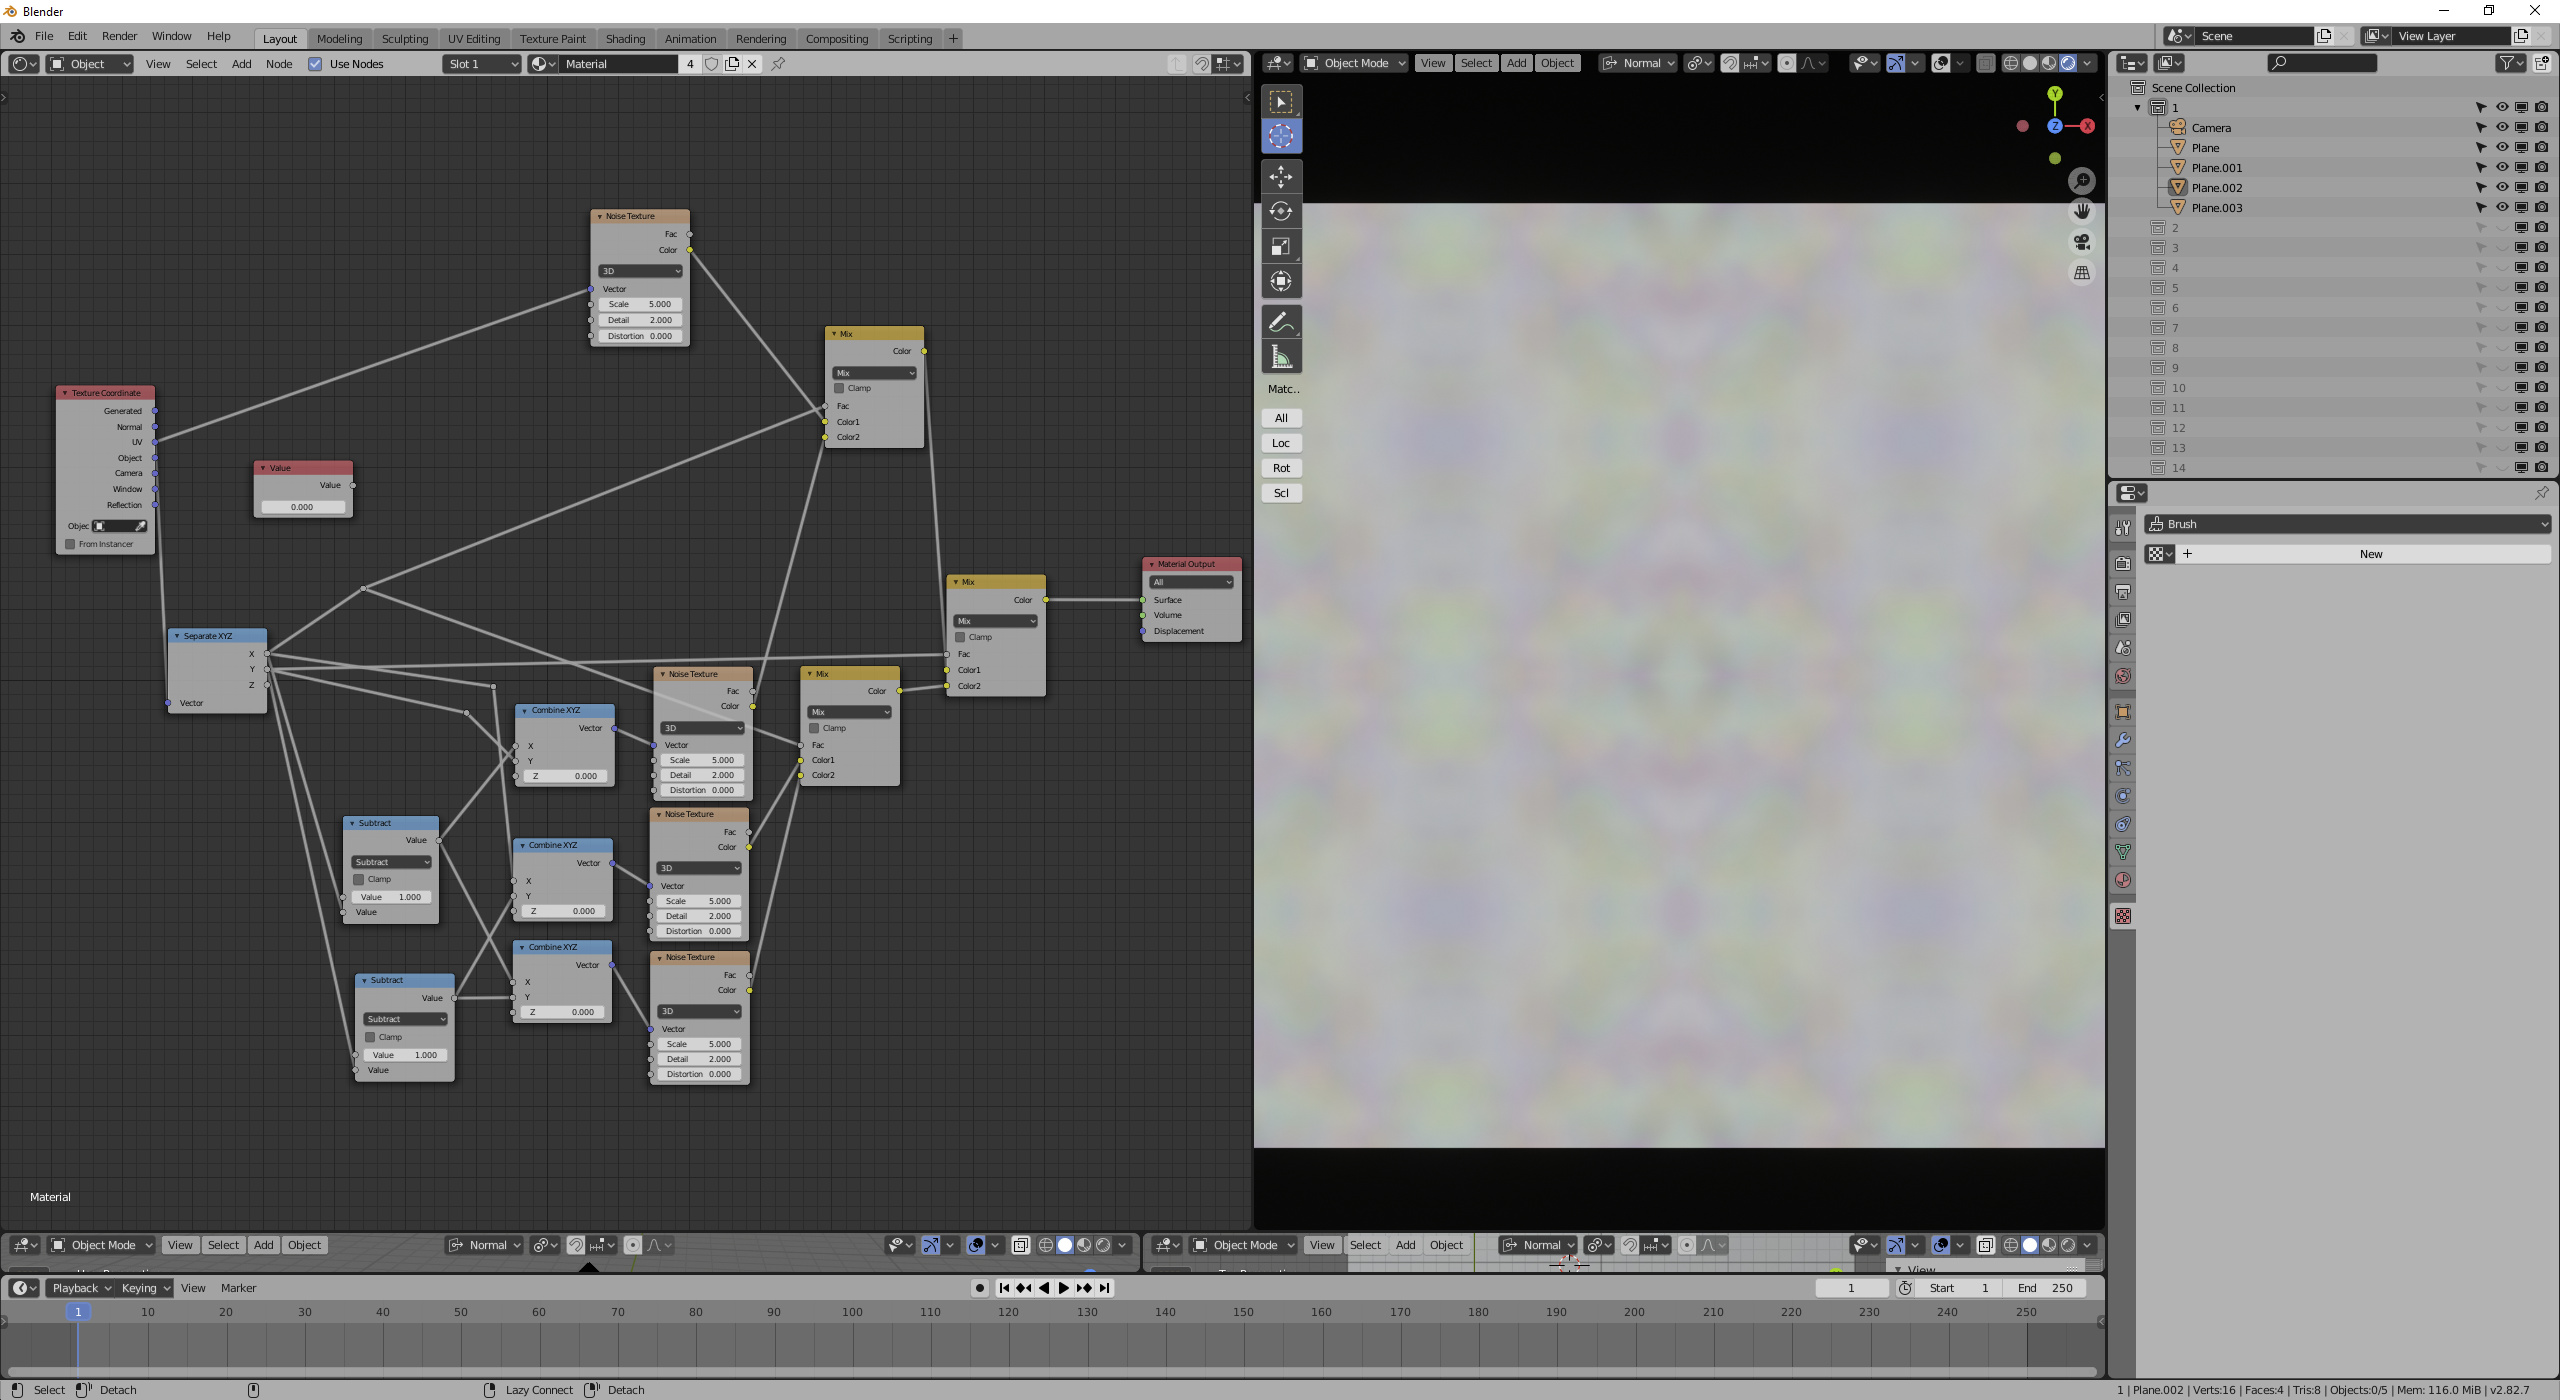Select the Annotate tool
Screen dimensions: 2560x1400
[1281, 322]
